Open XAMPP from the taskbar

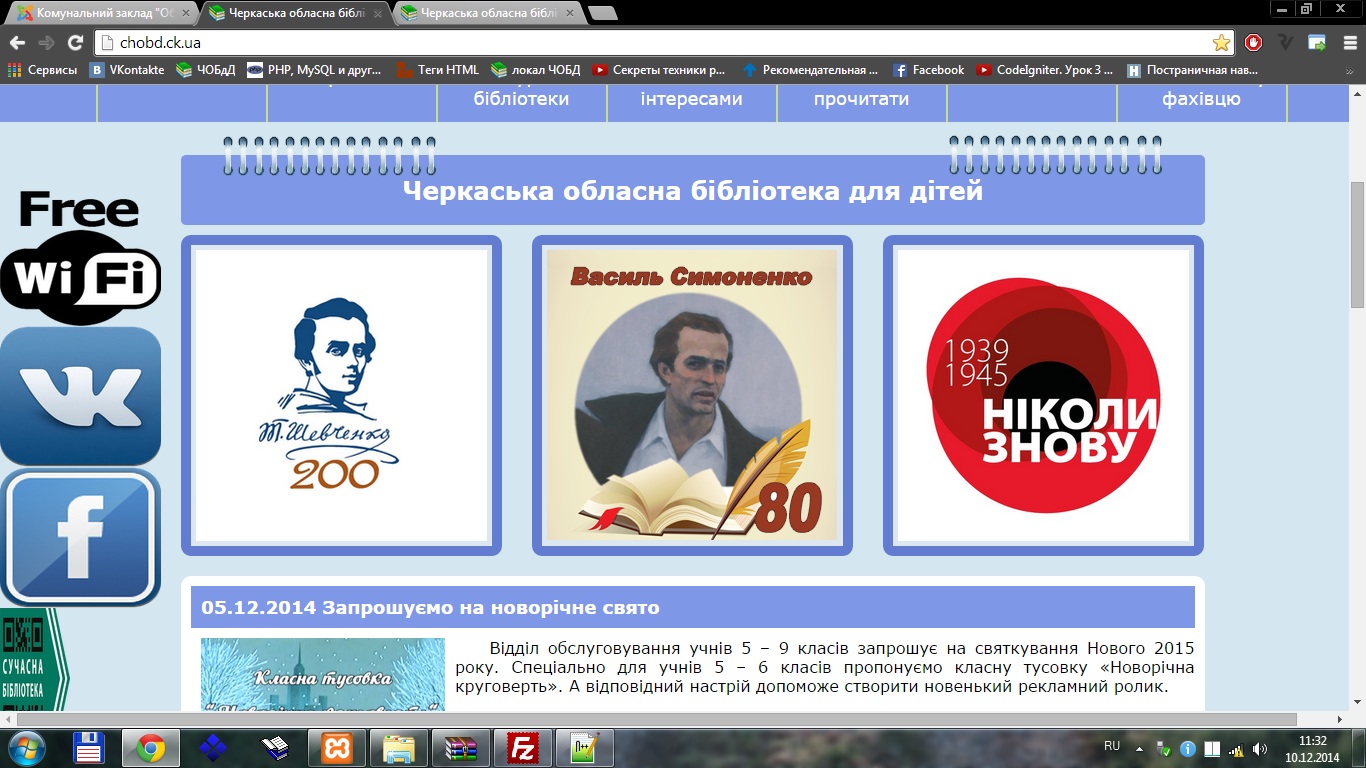pos(337,747)
